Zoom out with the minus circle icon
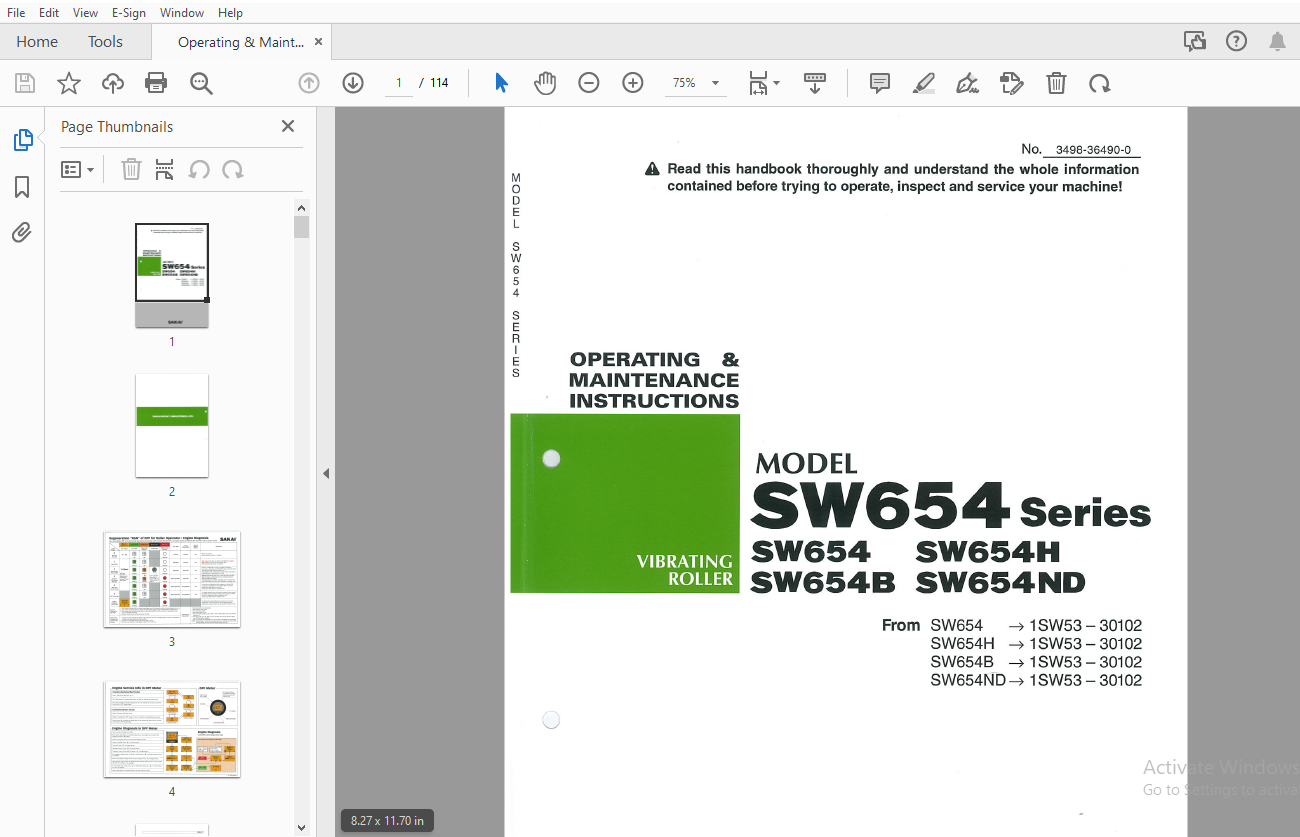Image resolution: width=1300 pixels, height=837 pixels. click(589, 83)
